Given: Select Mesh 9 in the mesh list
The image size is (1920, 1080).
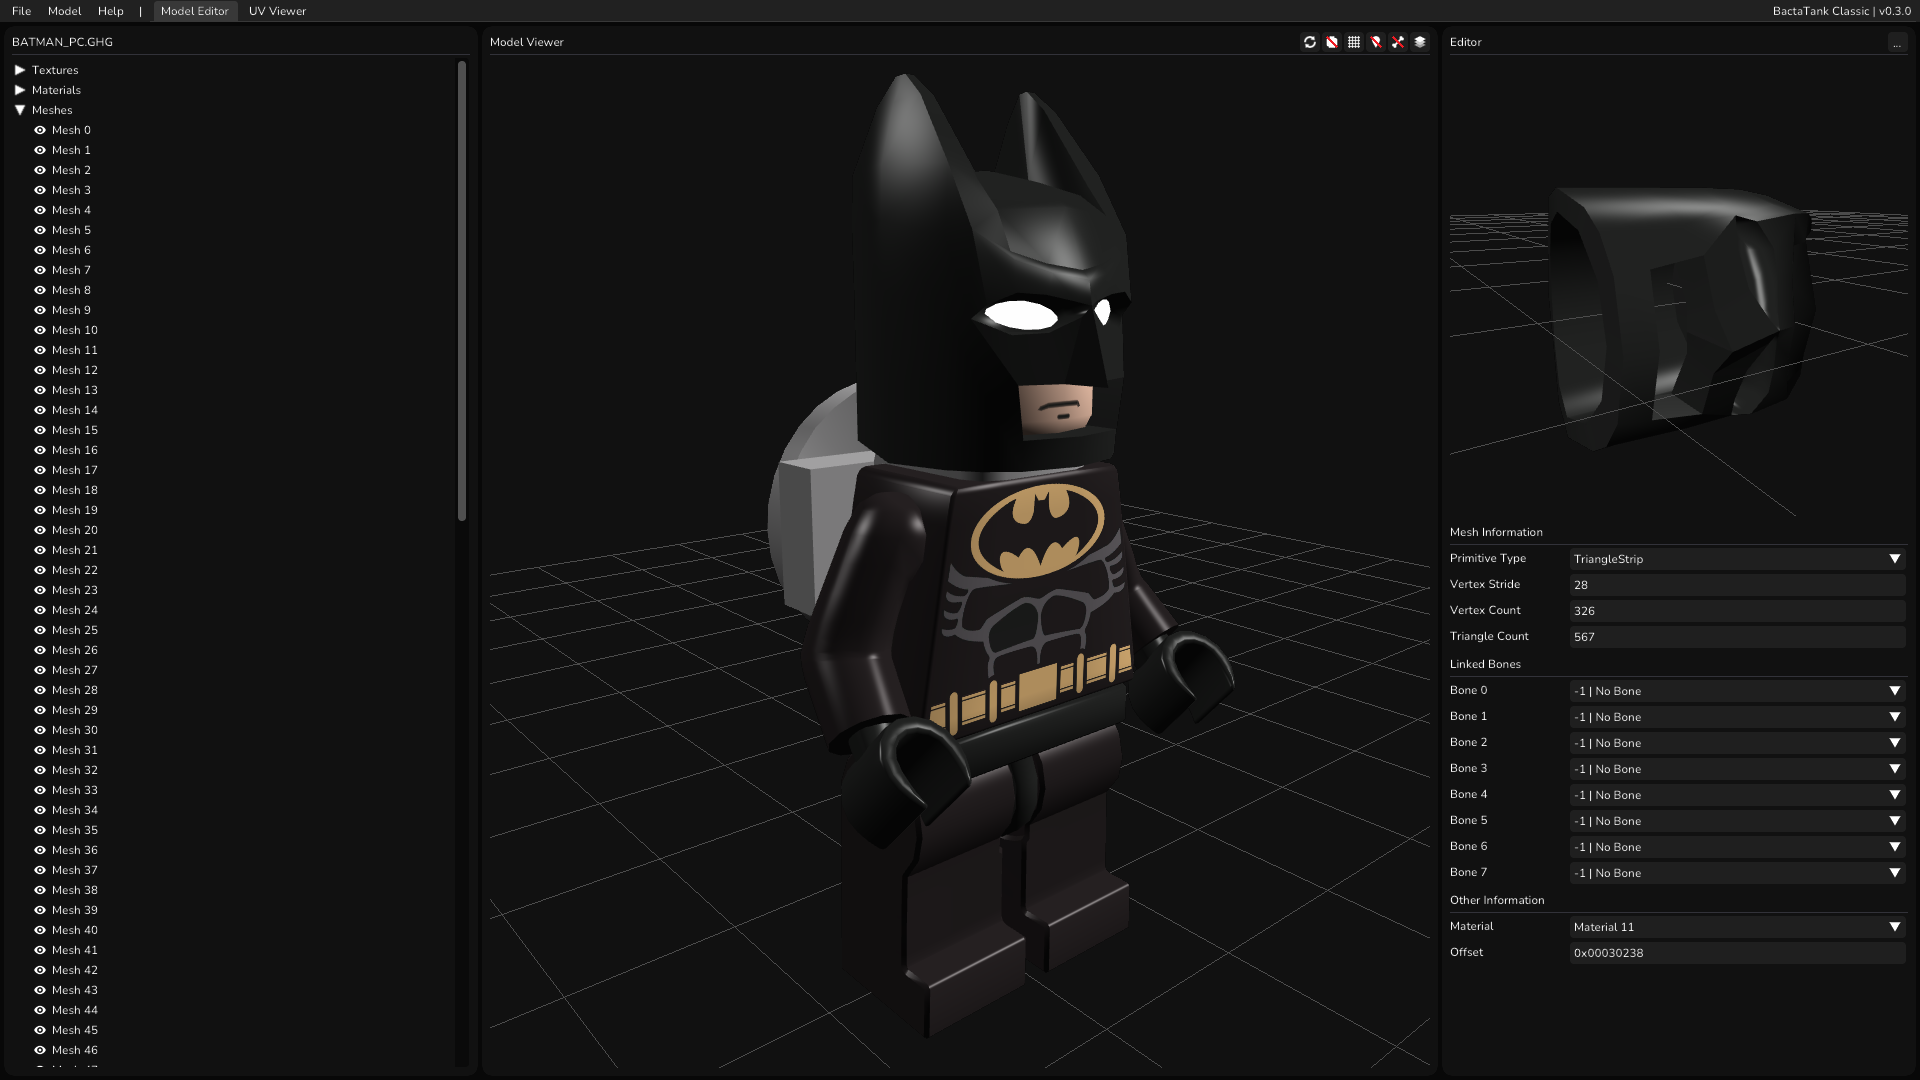Looking at the screenshot, I should pyautogui.click(x=71, y=310).
